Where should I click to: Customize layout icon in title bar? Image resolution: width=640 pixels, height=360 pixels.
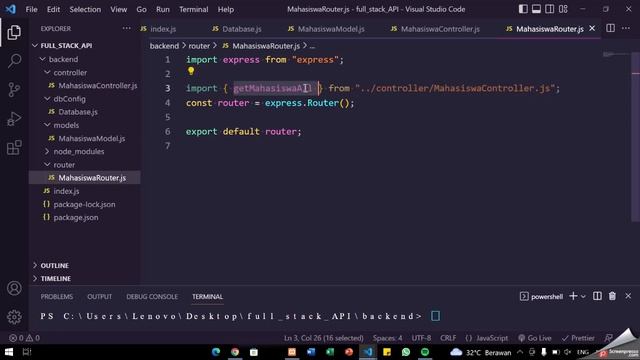(x=563, y=9)
